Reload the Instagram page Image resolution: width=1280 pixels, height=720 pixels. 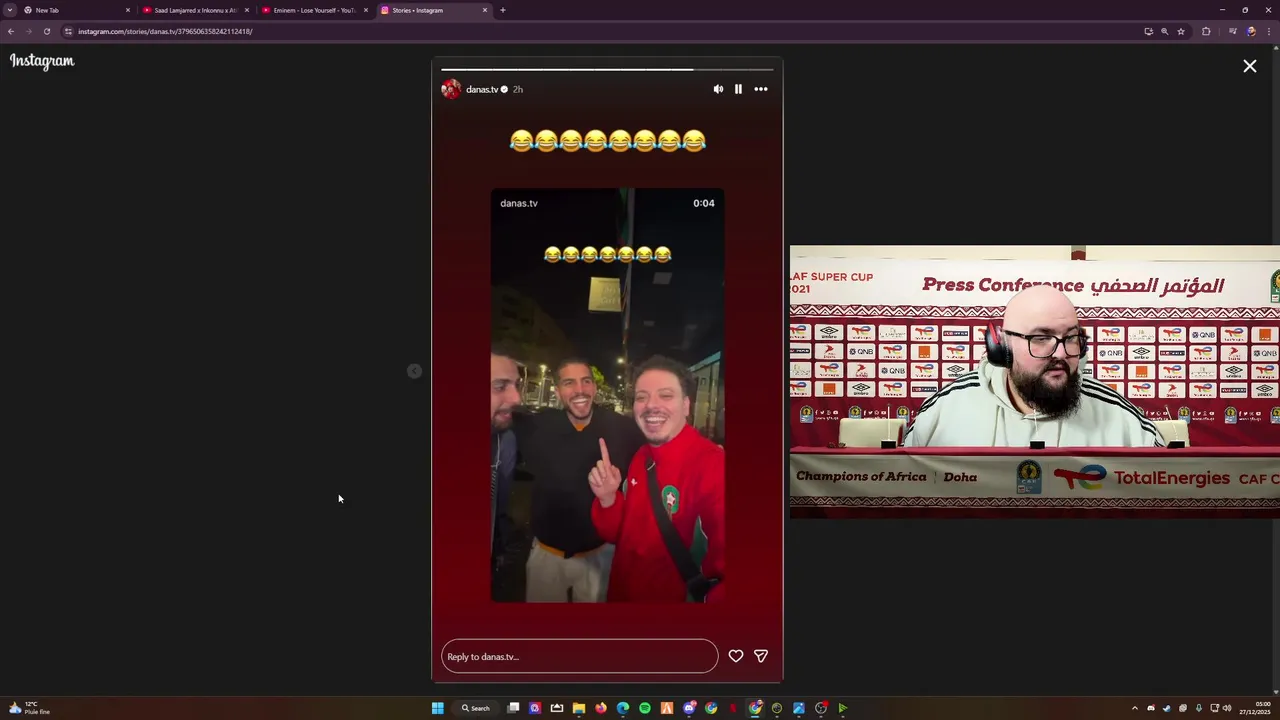pyautogui.click(x=46, y=31)
